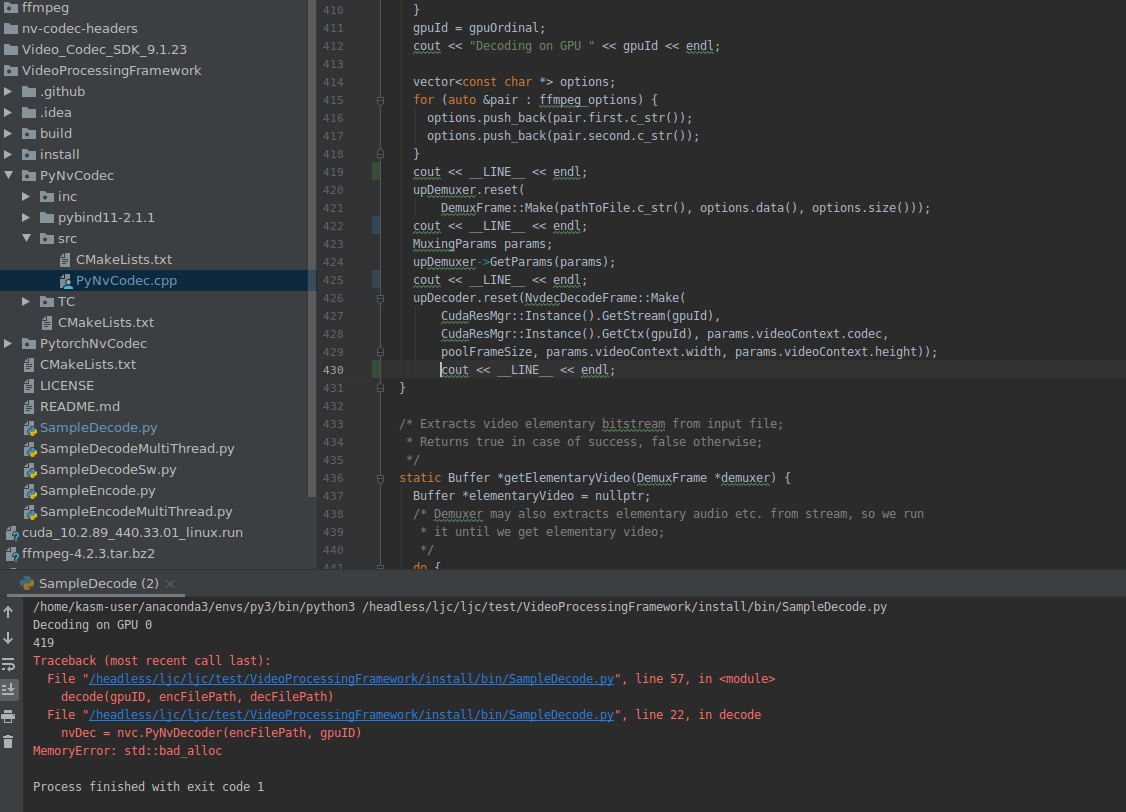Collapse the PyNvCodec project folder
The width and height of the screenshot is (1126, 812).
tap(10, 175)
